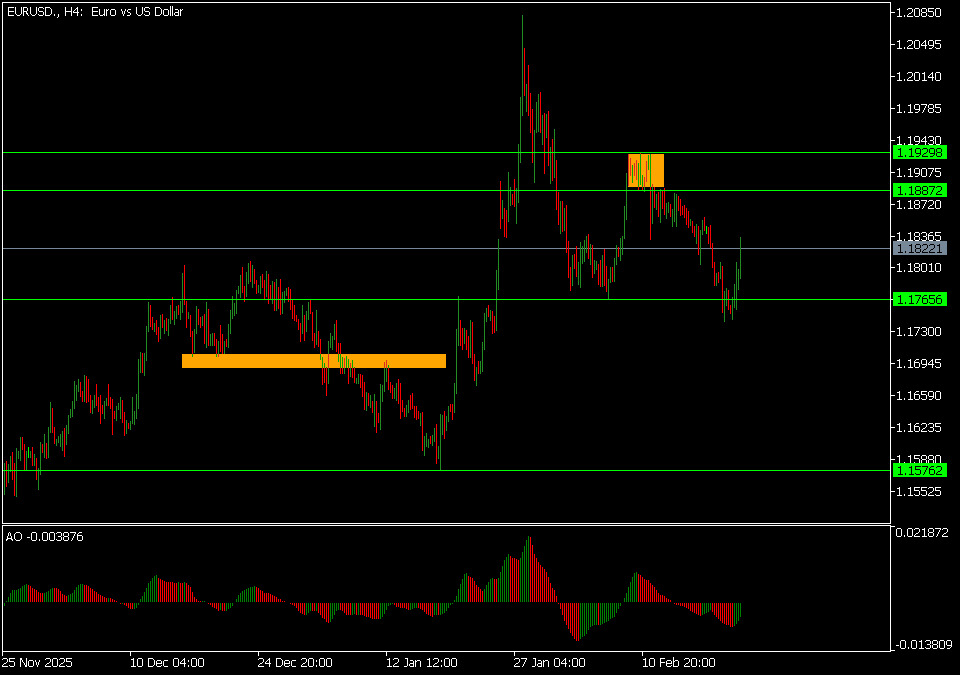Click the small orange rectangle near 1.19
960x675 pixels.
(x=646, y=170)
